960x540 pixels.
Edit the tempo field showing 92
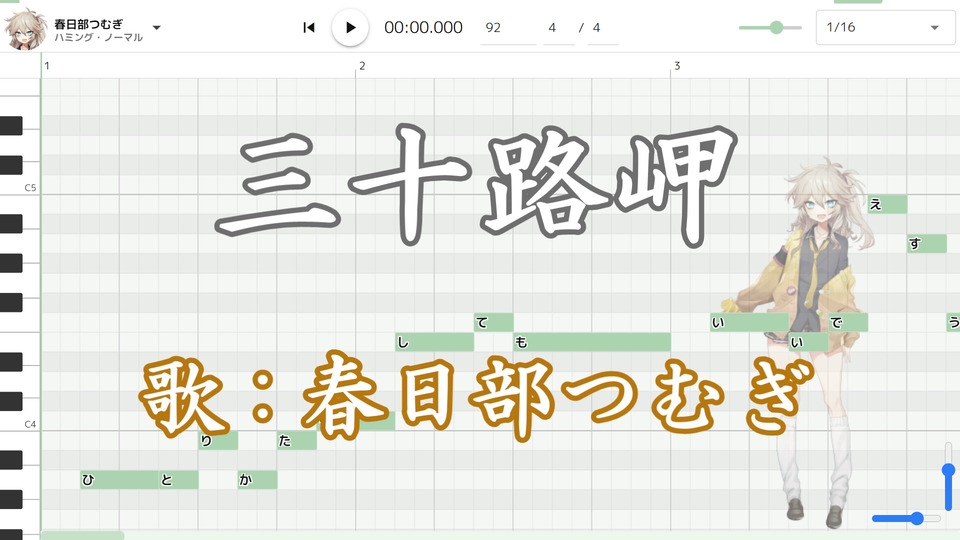point(508,28)
